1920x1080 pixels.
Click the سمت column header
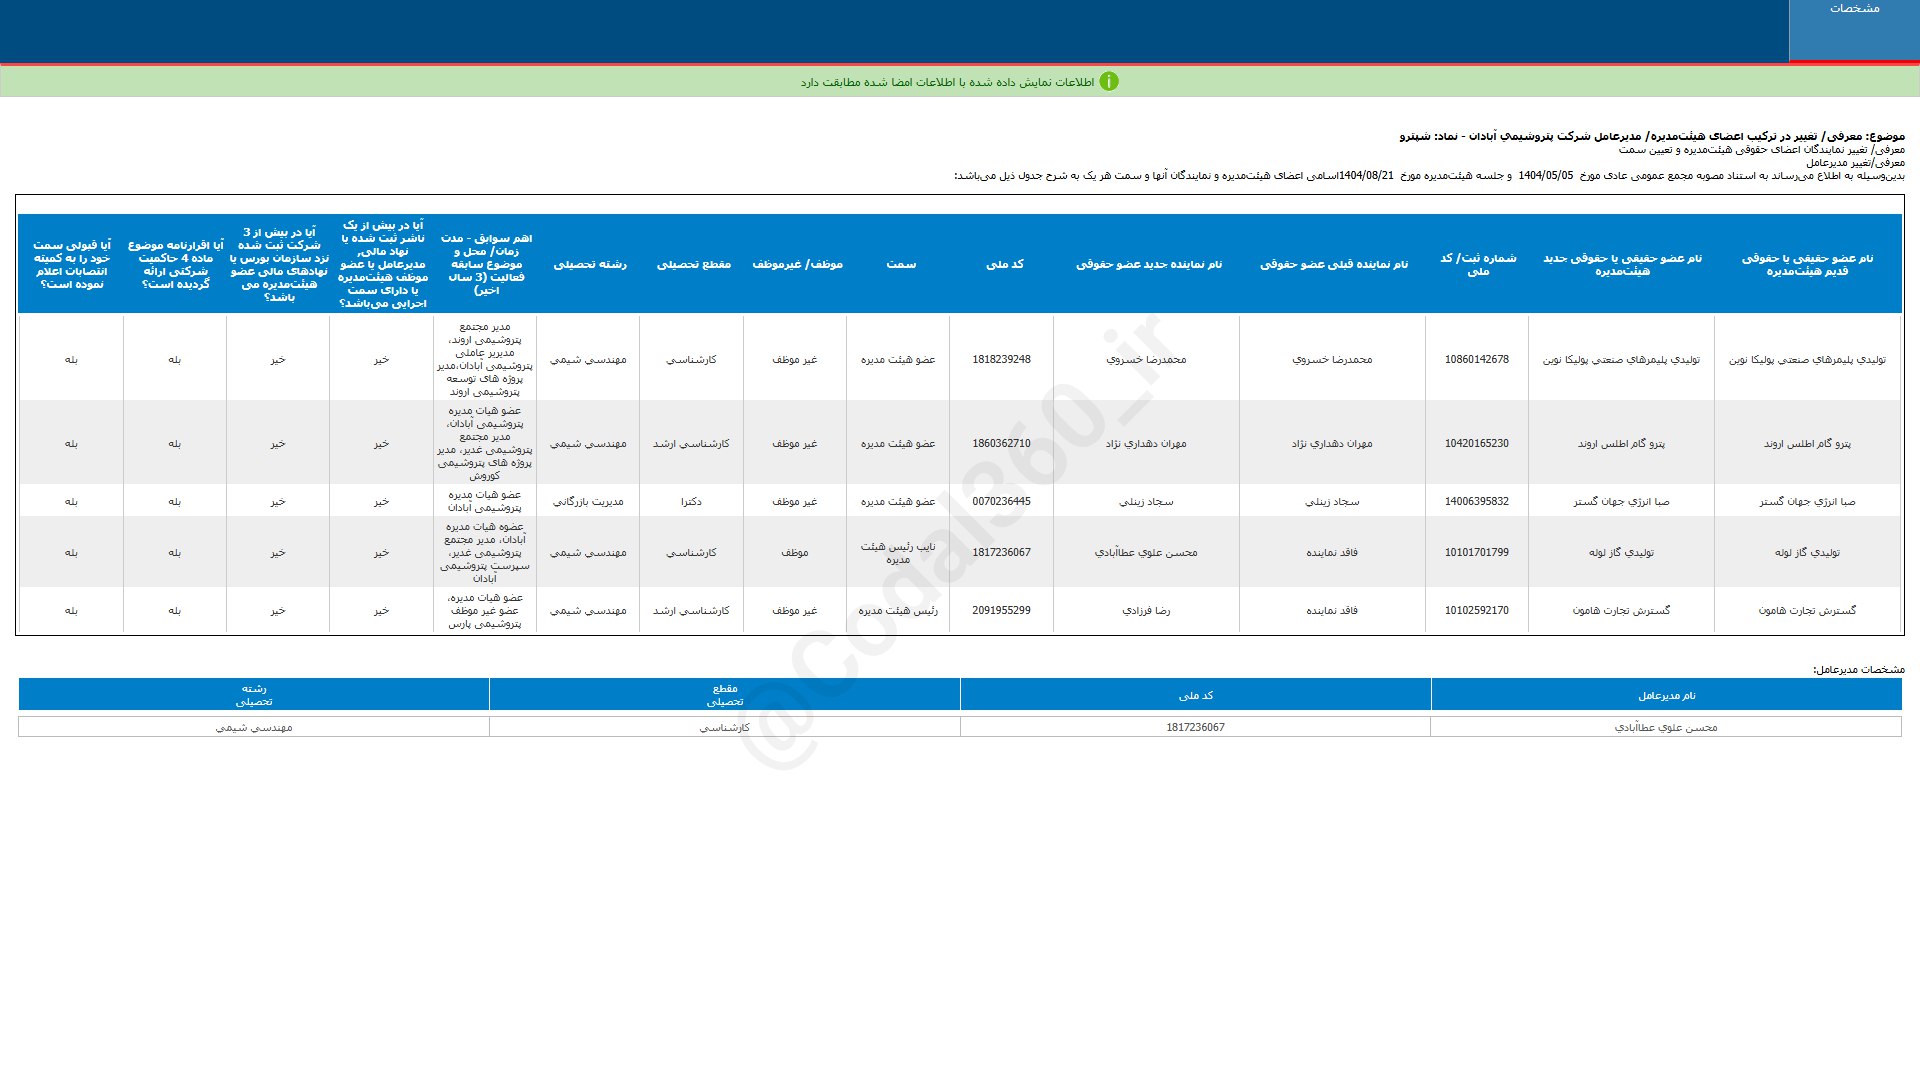(900, 264)
